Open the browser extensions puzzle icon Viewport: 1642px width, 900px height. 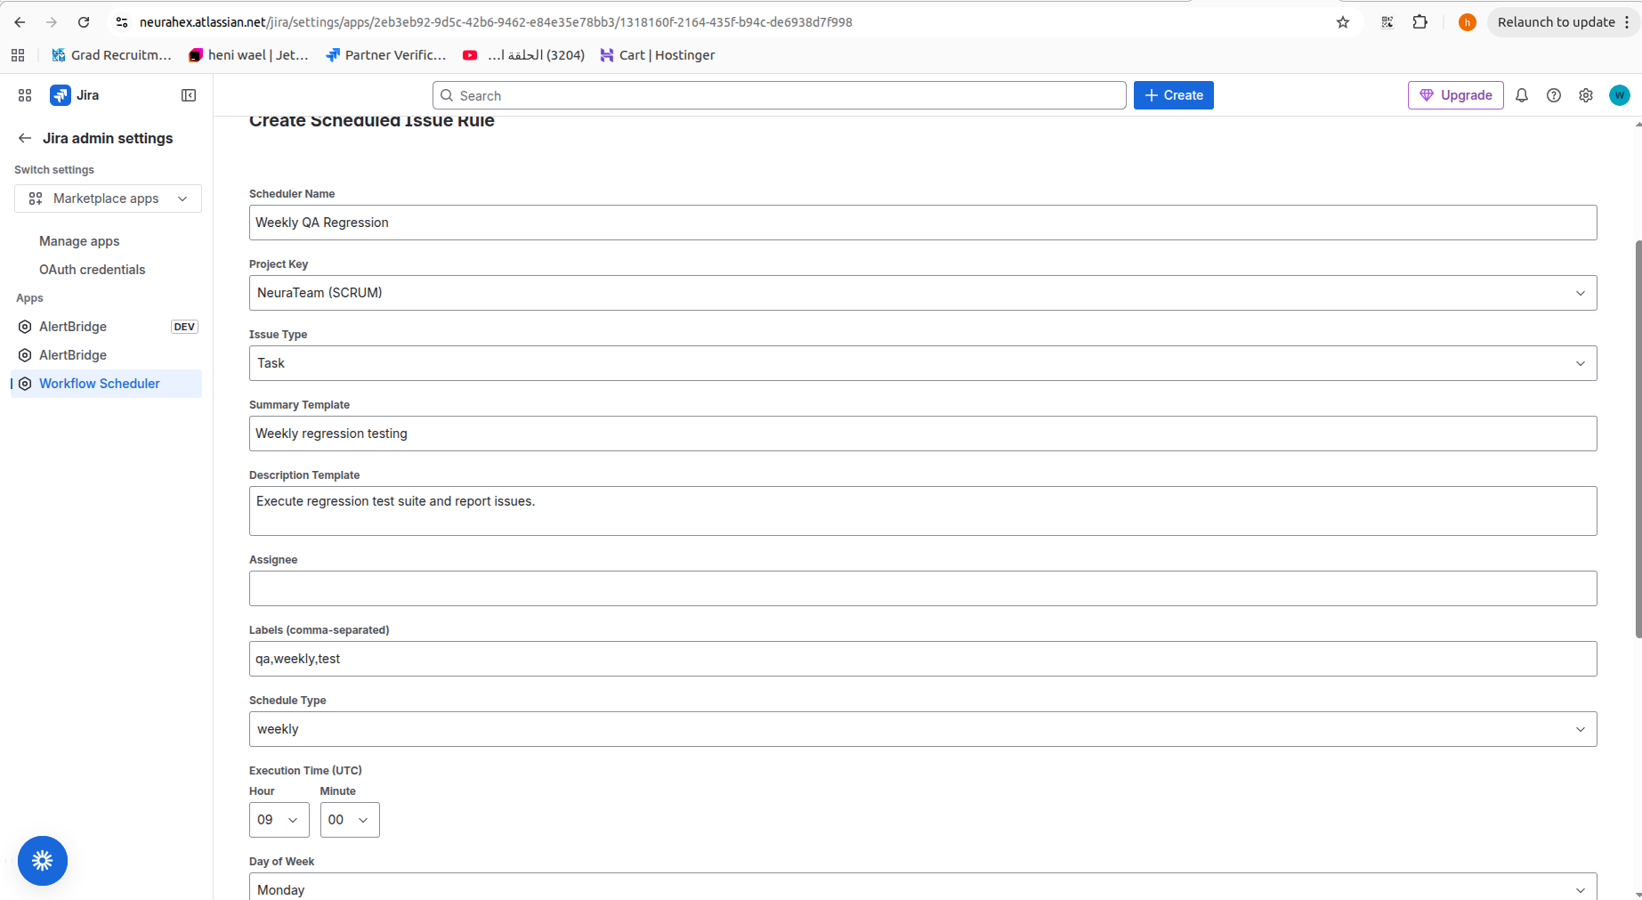pyautogui.click(x=1419, y=22)
